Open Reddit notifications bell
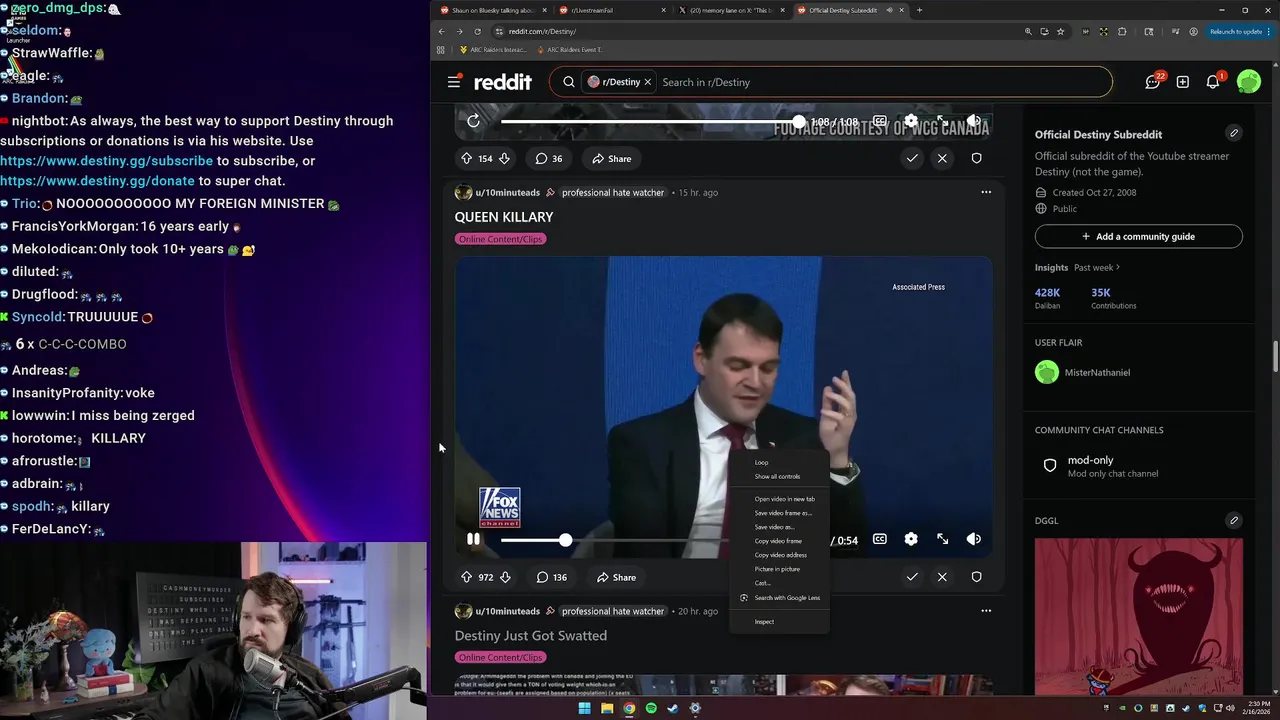 pos(1213,82)
